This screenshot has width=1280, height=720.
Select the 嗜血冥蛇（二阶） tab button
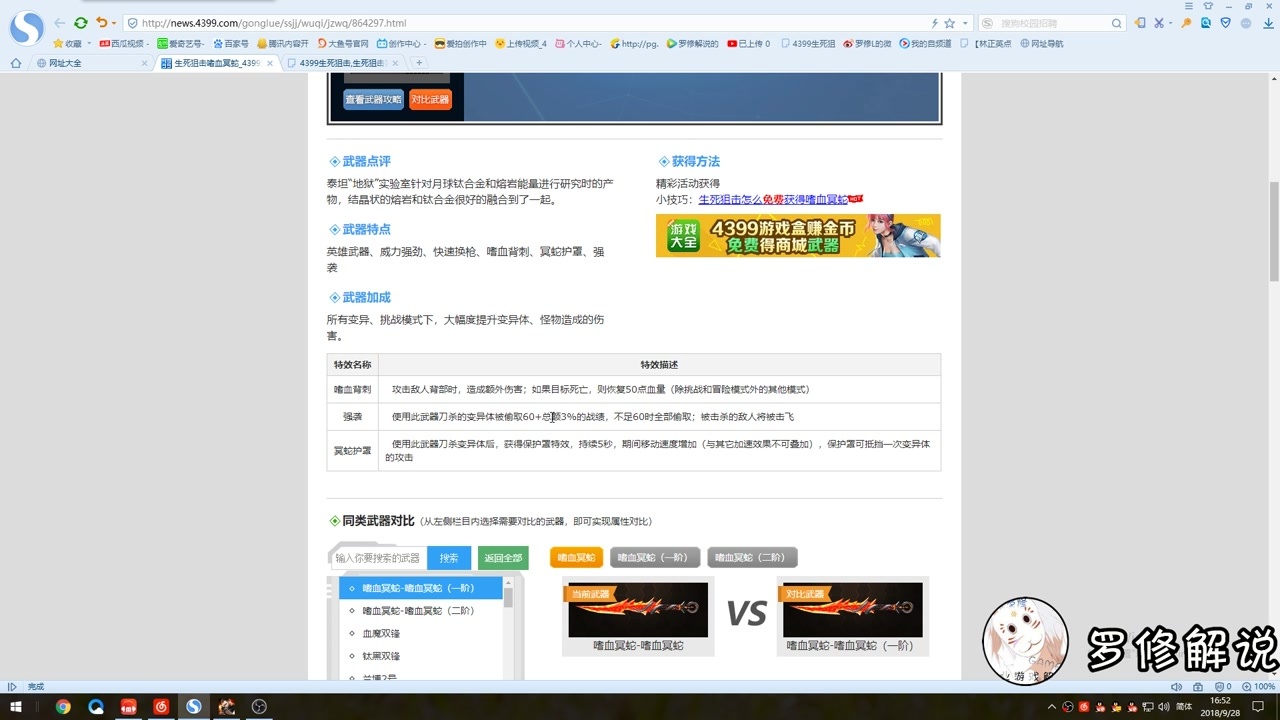coord(752,558)
